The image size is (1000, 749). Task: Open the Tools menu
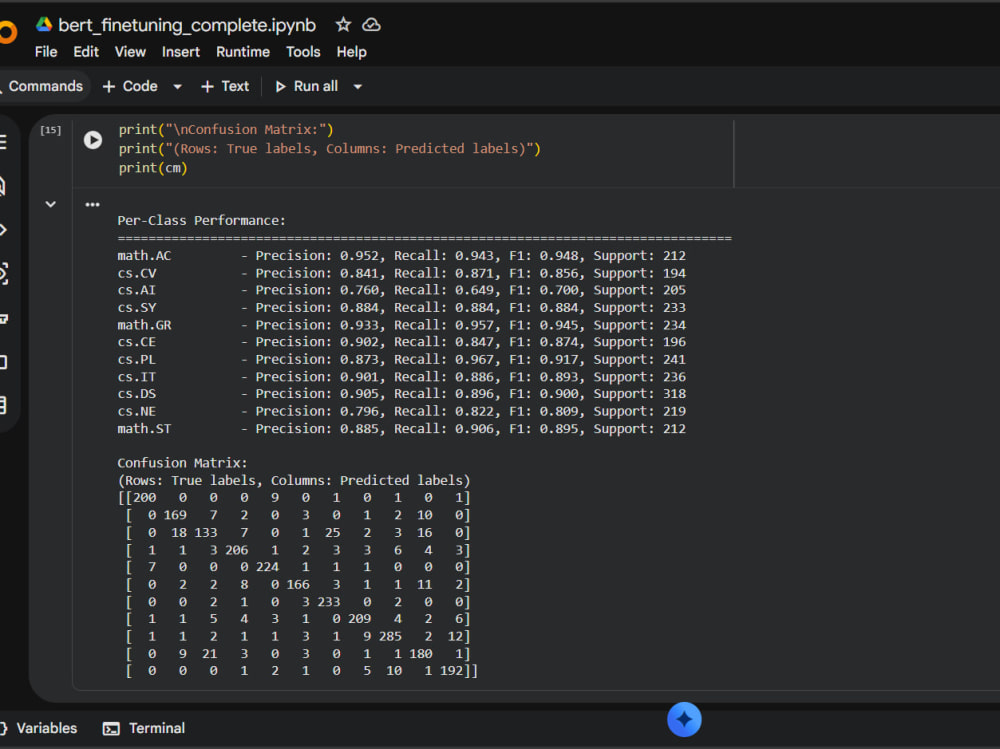[x=303, y=52]
